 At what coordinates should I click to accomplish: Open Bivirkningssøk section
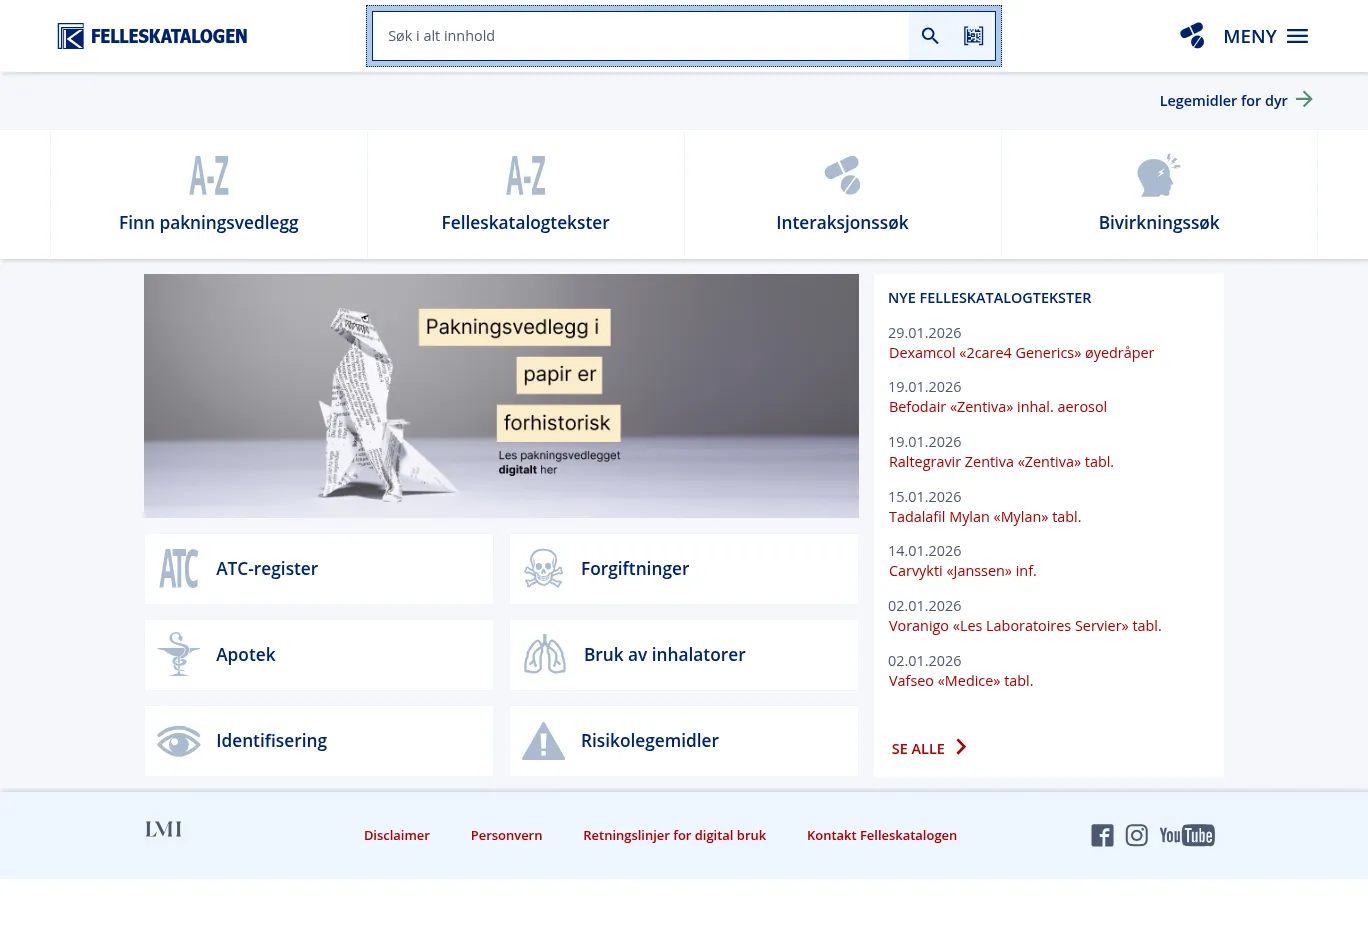(x=1159, y=195)
